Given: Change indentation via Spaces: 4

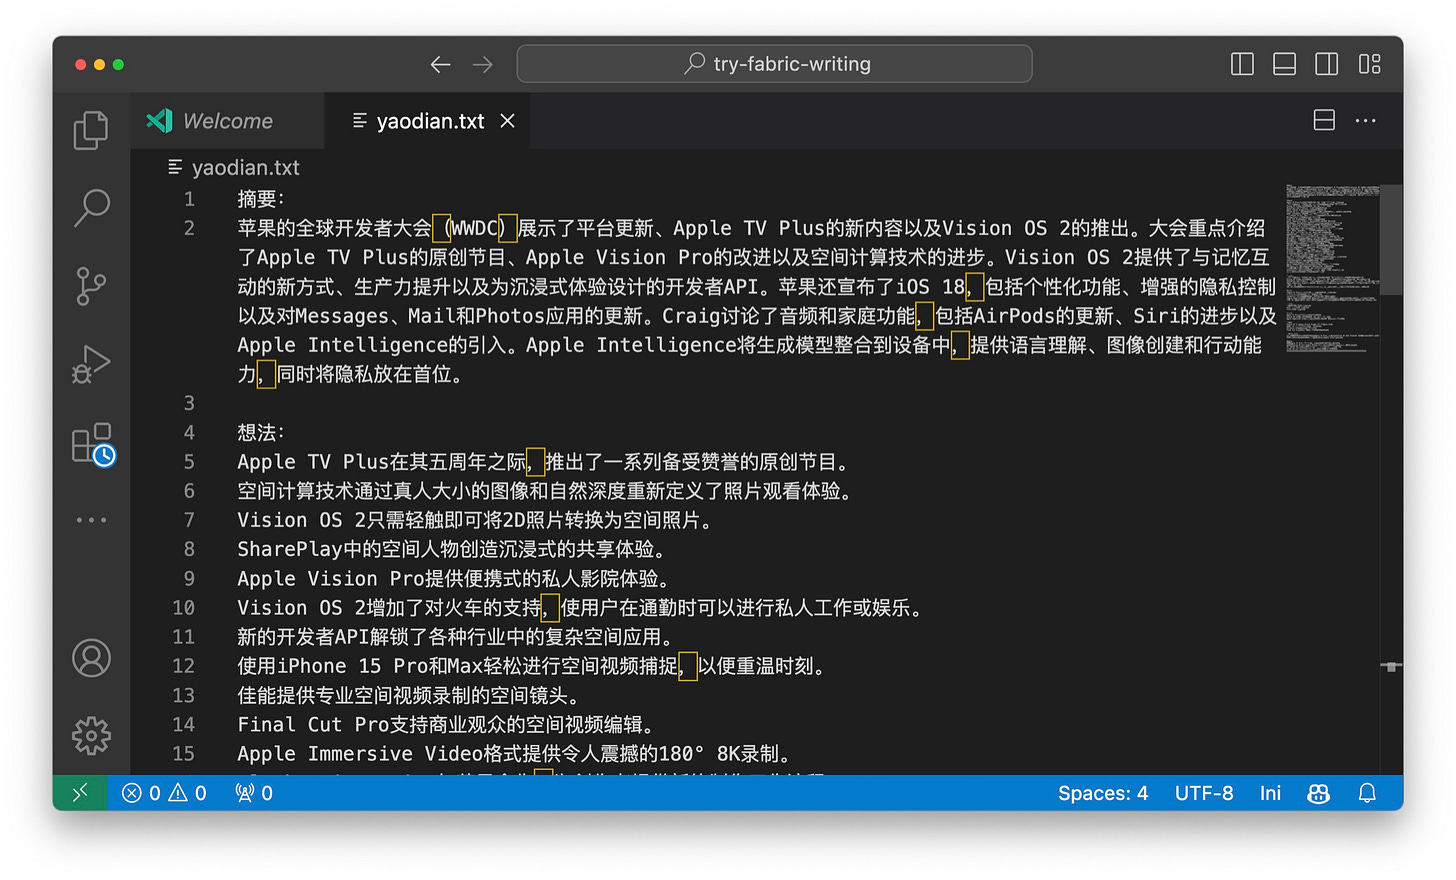Looking at the screenshot, I should point(1103,793).
